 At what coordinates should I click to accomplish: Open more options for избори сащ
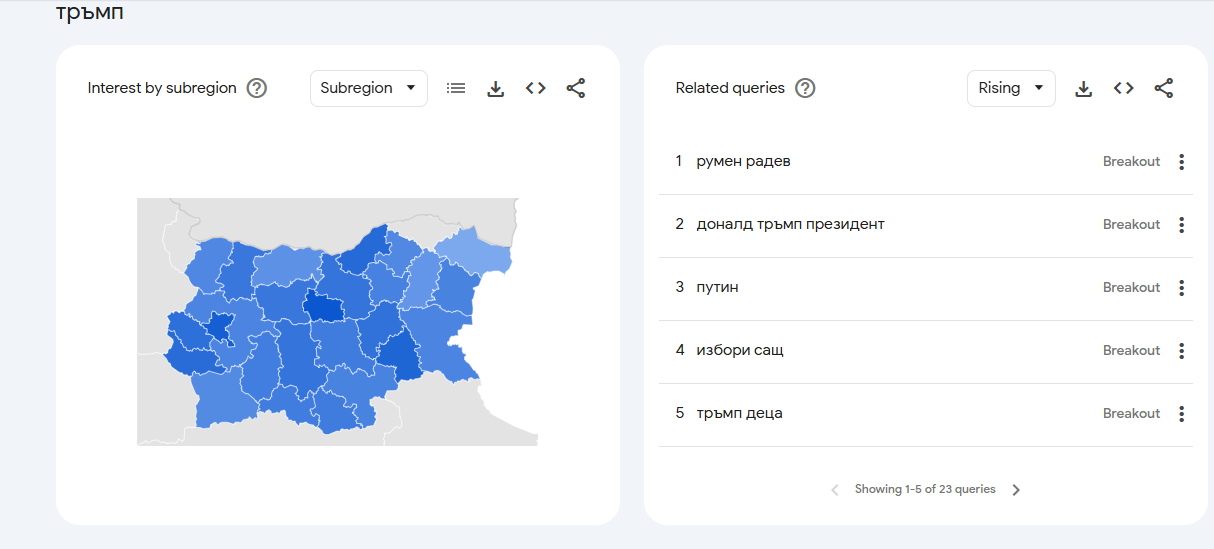coord(1181,351)
